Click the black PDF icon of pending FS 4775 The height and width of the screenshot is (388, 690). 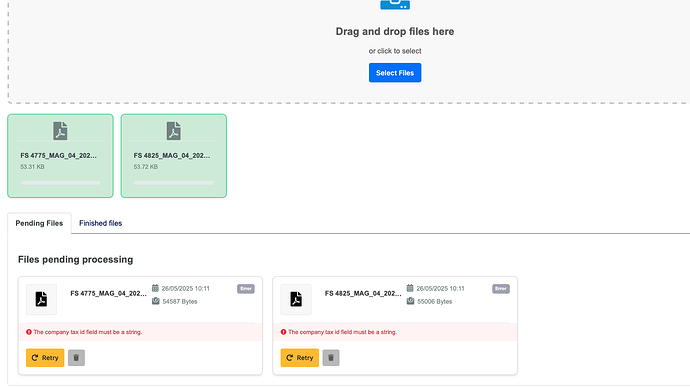click(41, 299)
